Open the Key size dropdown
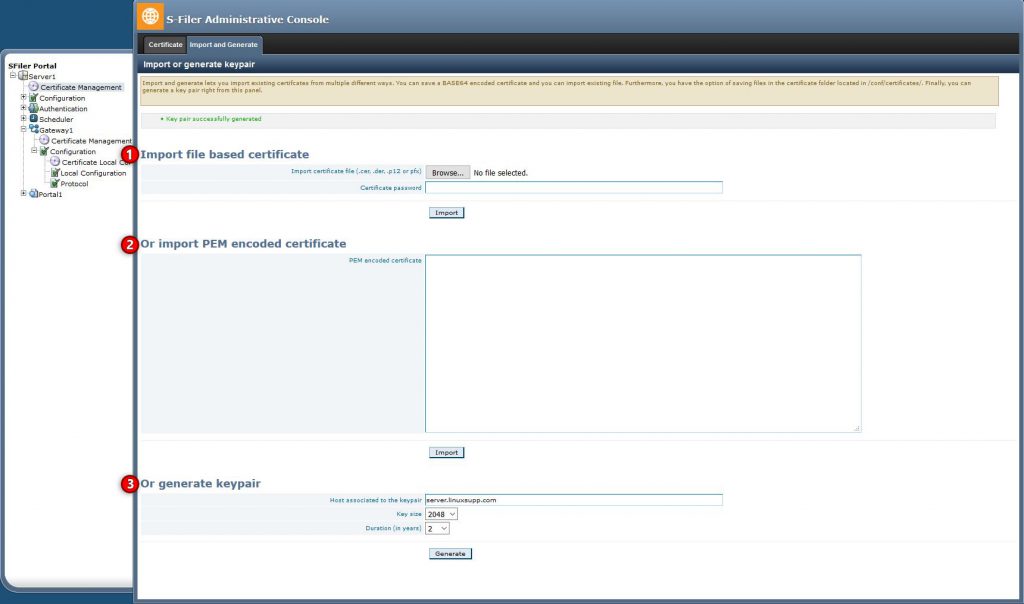The image size is (1024, 604). pos(441,514)
